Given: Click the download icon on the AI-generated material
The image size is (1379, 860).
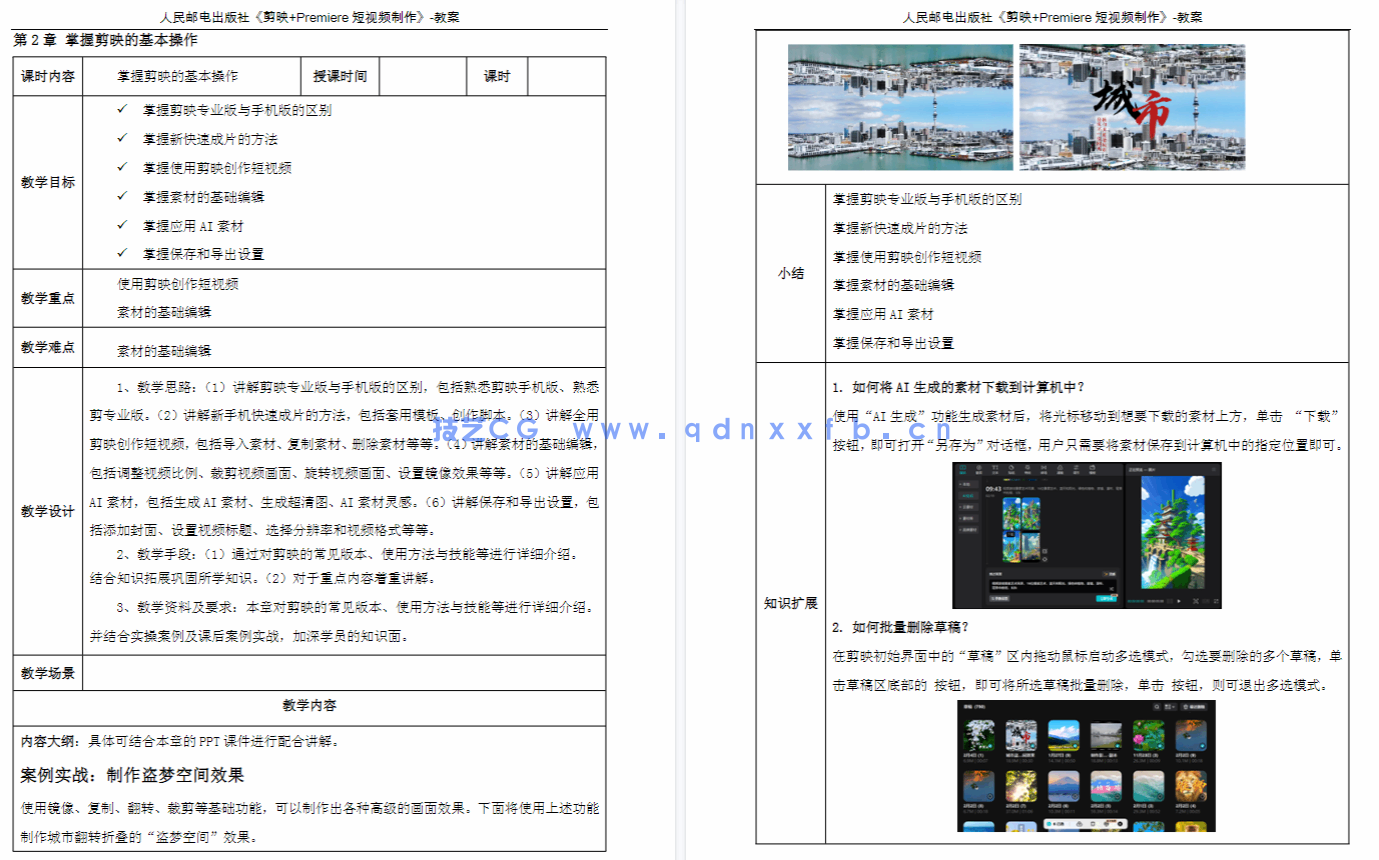Looking at the screenshot, I should 1044,550.
